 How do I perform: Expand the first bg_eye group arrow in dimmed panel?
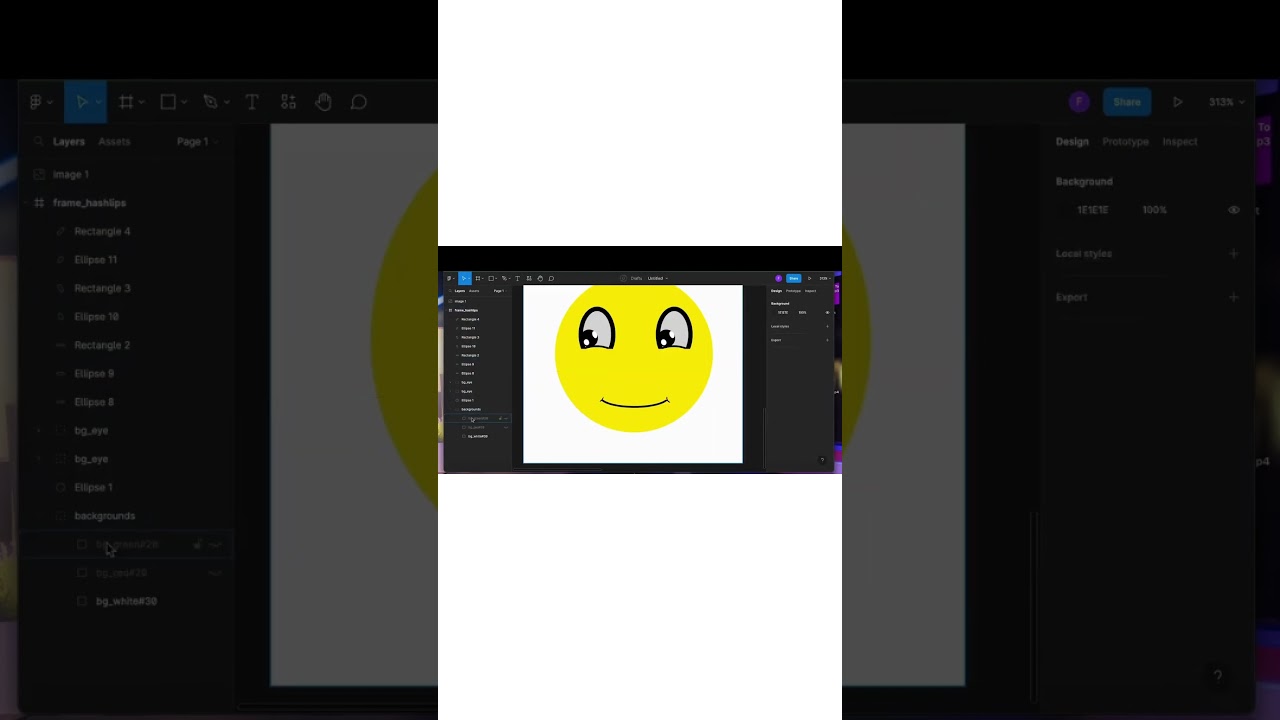coord(39,431)
